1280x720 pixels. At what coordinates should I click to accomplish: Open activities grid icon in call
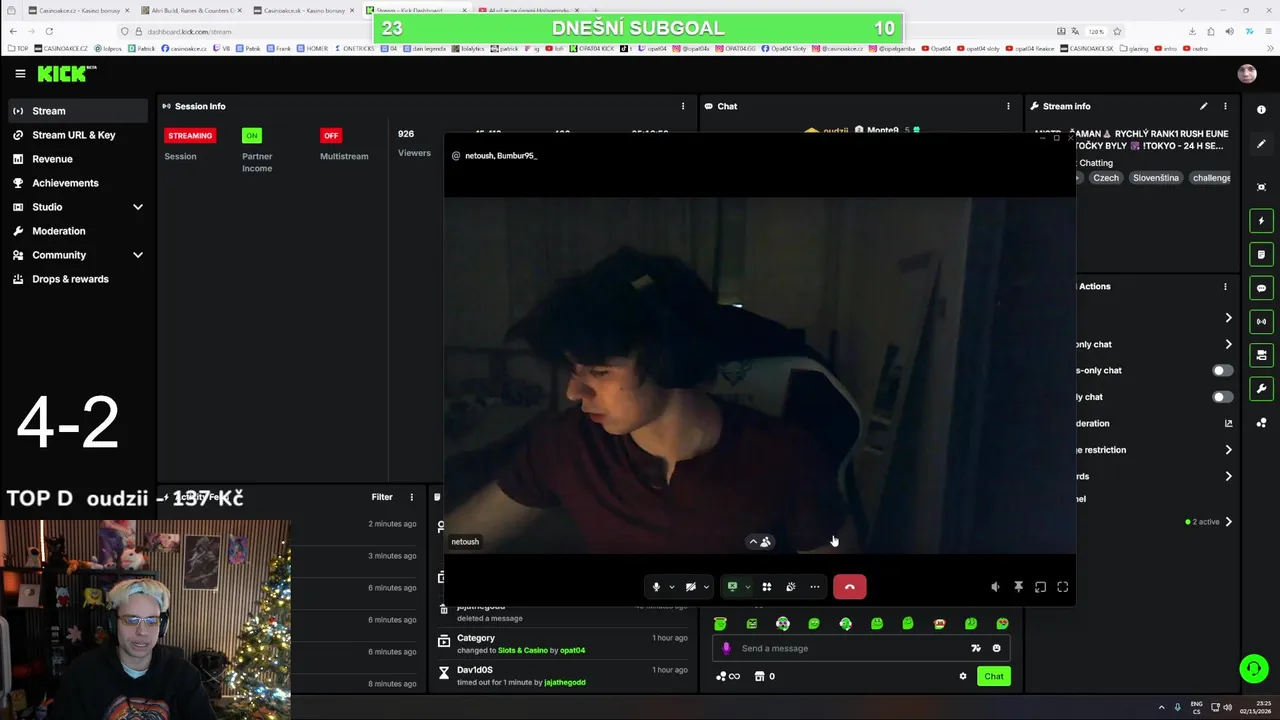click(x=767, y=587)
